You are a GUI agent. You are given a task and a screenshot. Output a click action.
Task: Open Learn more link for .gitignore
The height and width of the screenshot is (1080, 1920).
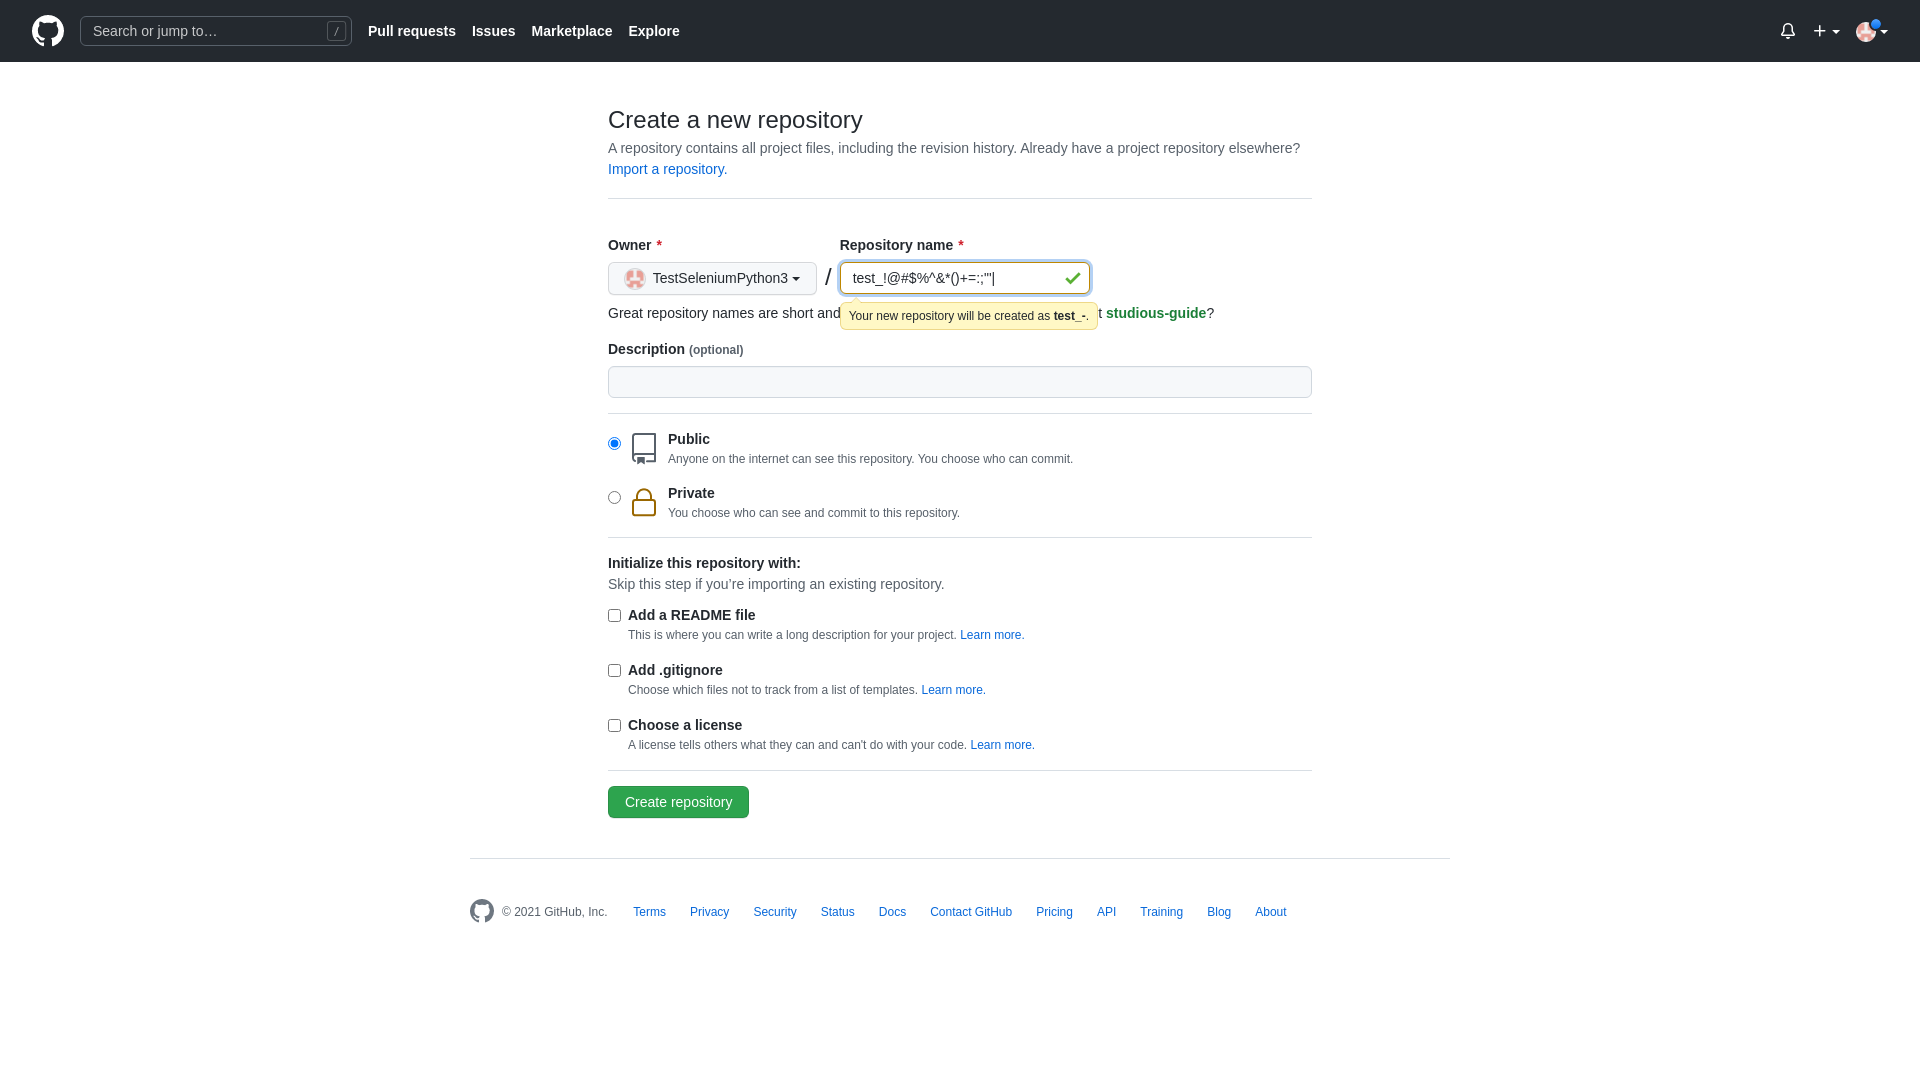point(953,690)
